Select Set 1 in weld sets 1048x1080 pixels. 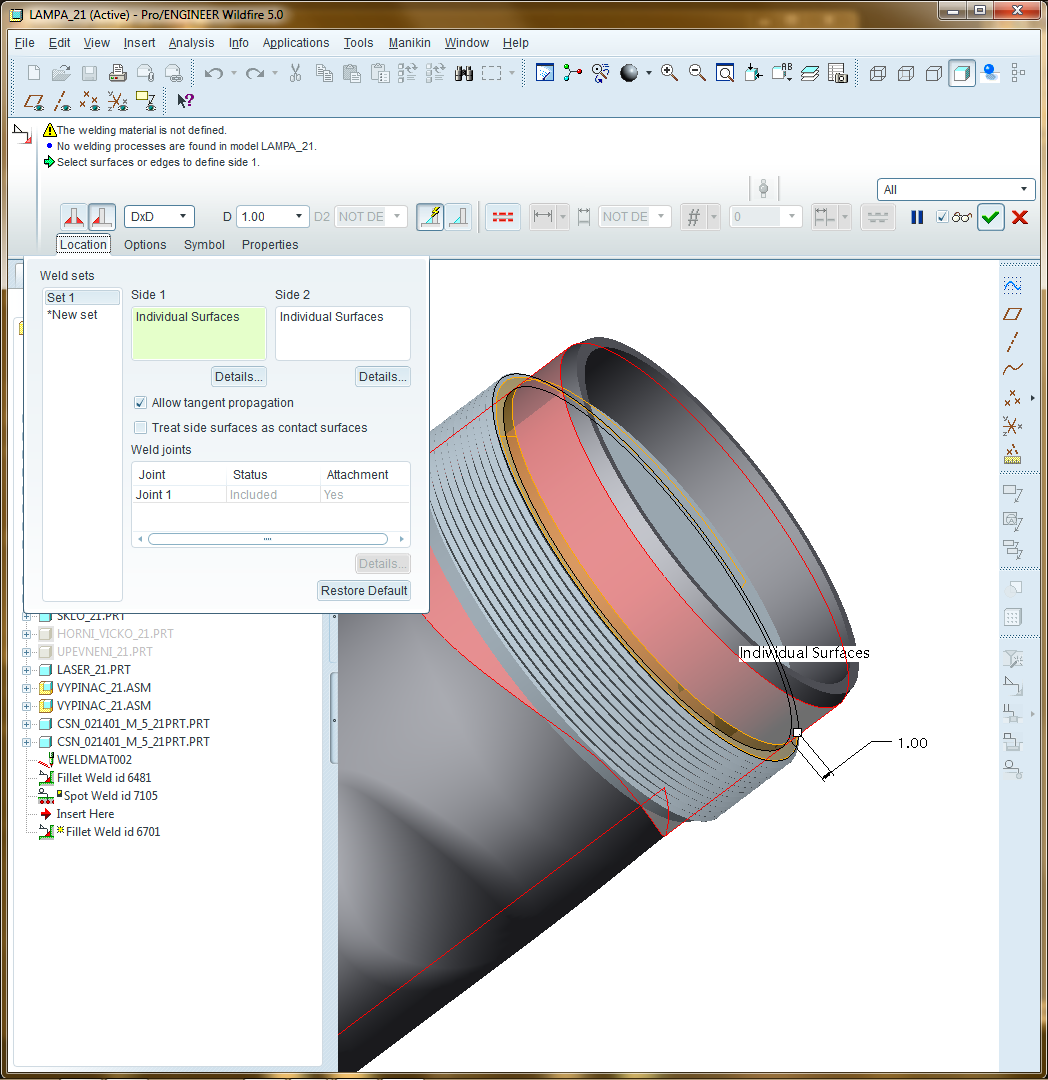[x=82, y=298]
